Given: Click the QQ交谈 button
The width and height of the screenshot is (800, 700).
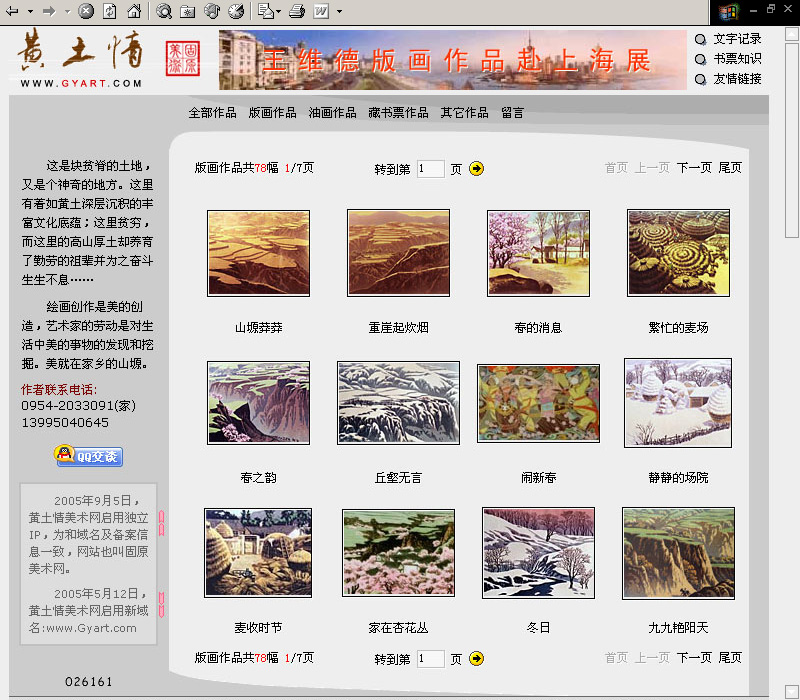Looking at the screenshot, I should click(x=89, y=455).
